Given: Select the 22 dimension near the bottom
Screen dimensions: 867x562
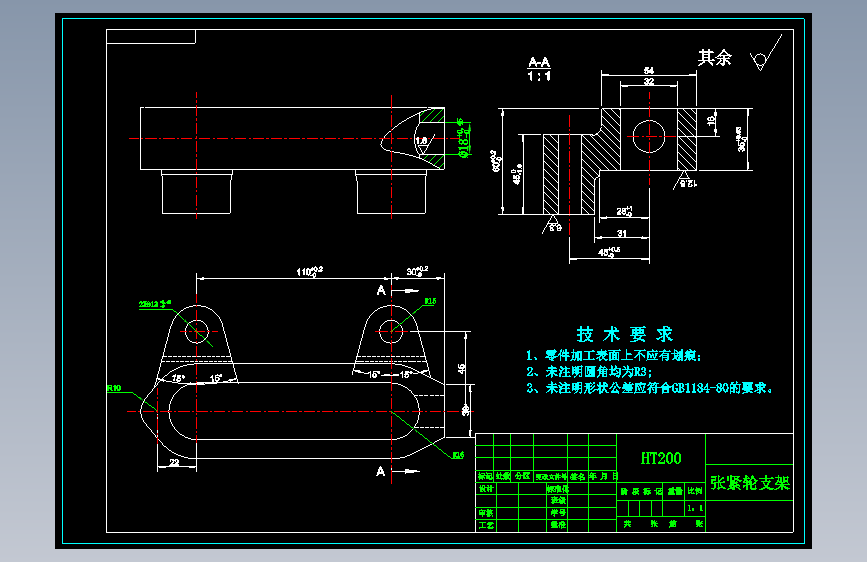Looking at the screenshot, I should pyautogui.click(x=174, y=462).
